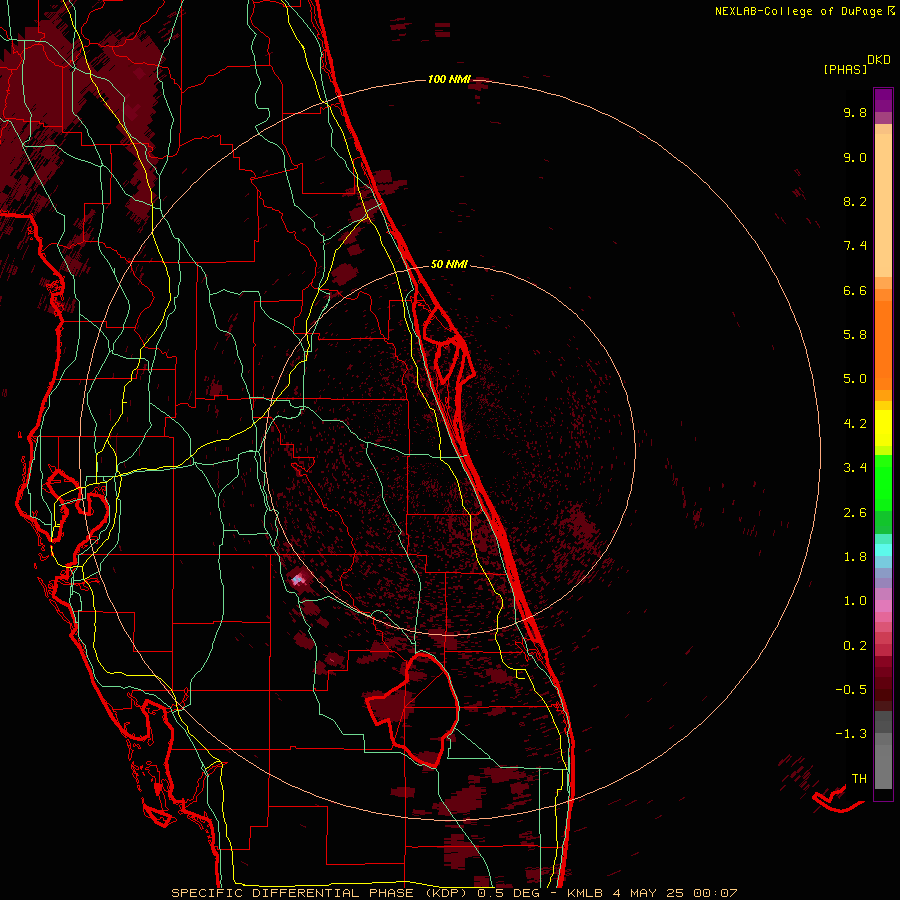Click the KMLB radar site identifier
Viewport: 900px width, 900px height.
tap(585, 893)
